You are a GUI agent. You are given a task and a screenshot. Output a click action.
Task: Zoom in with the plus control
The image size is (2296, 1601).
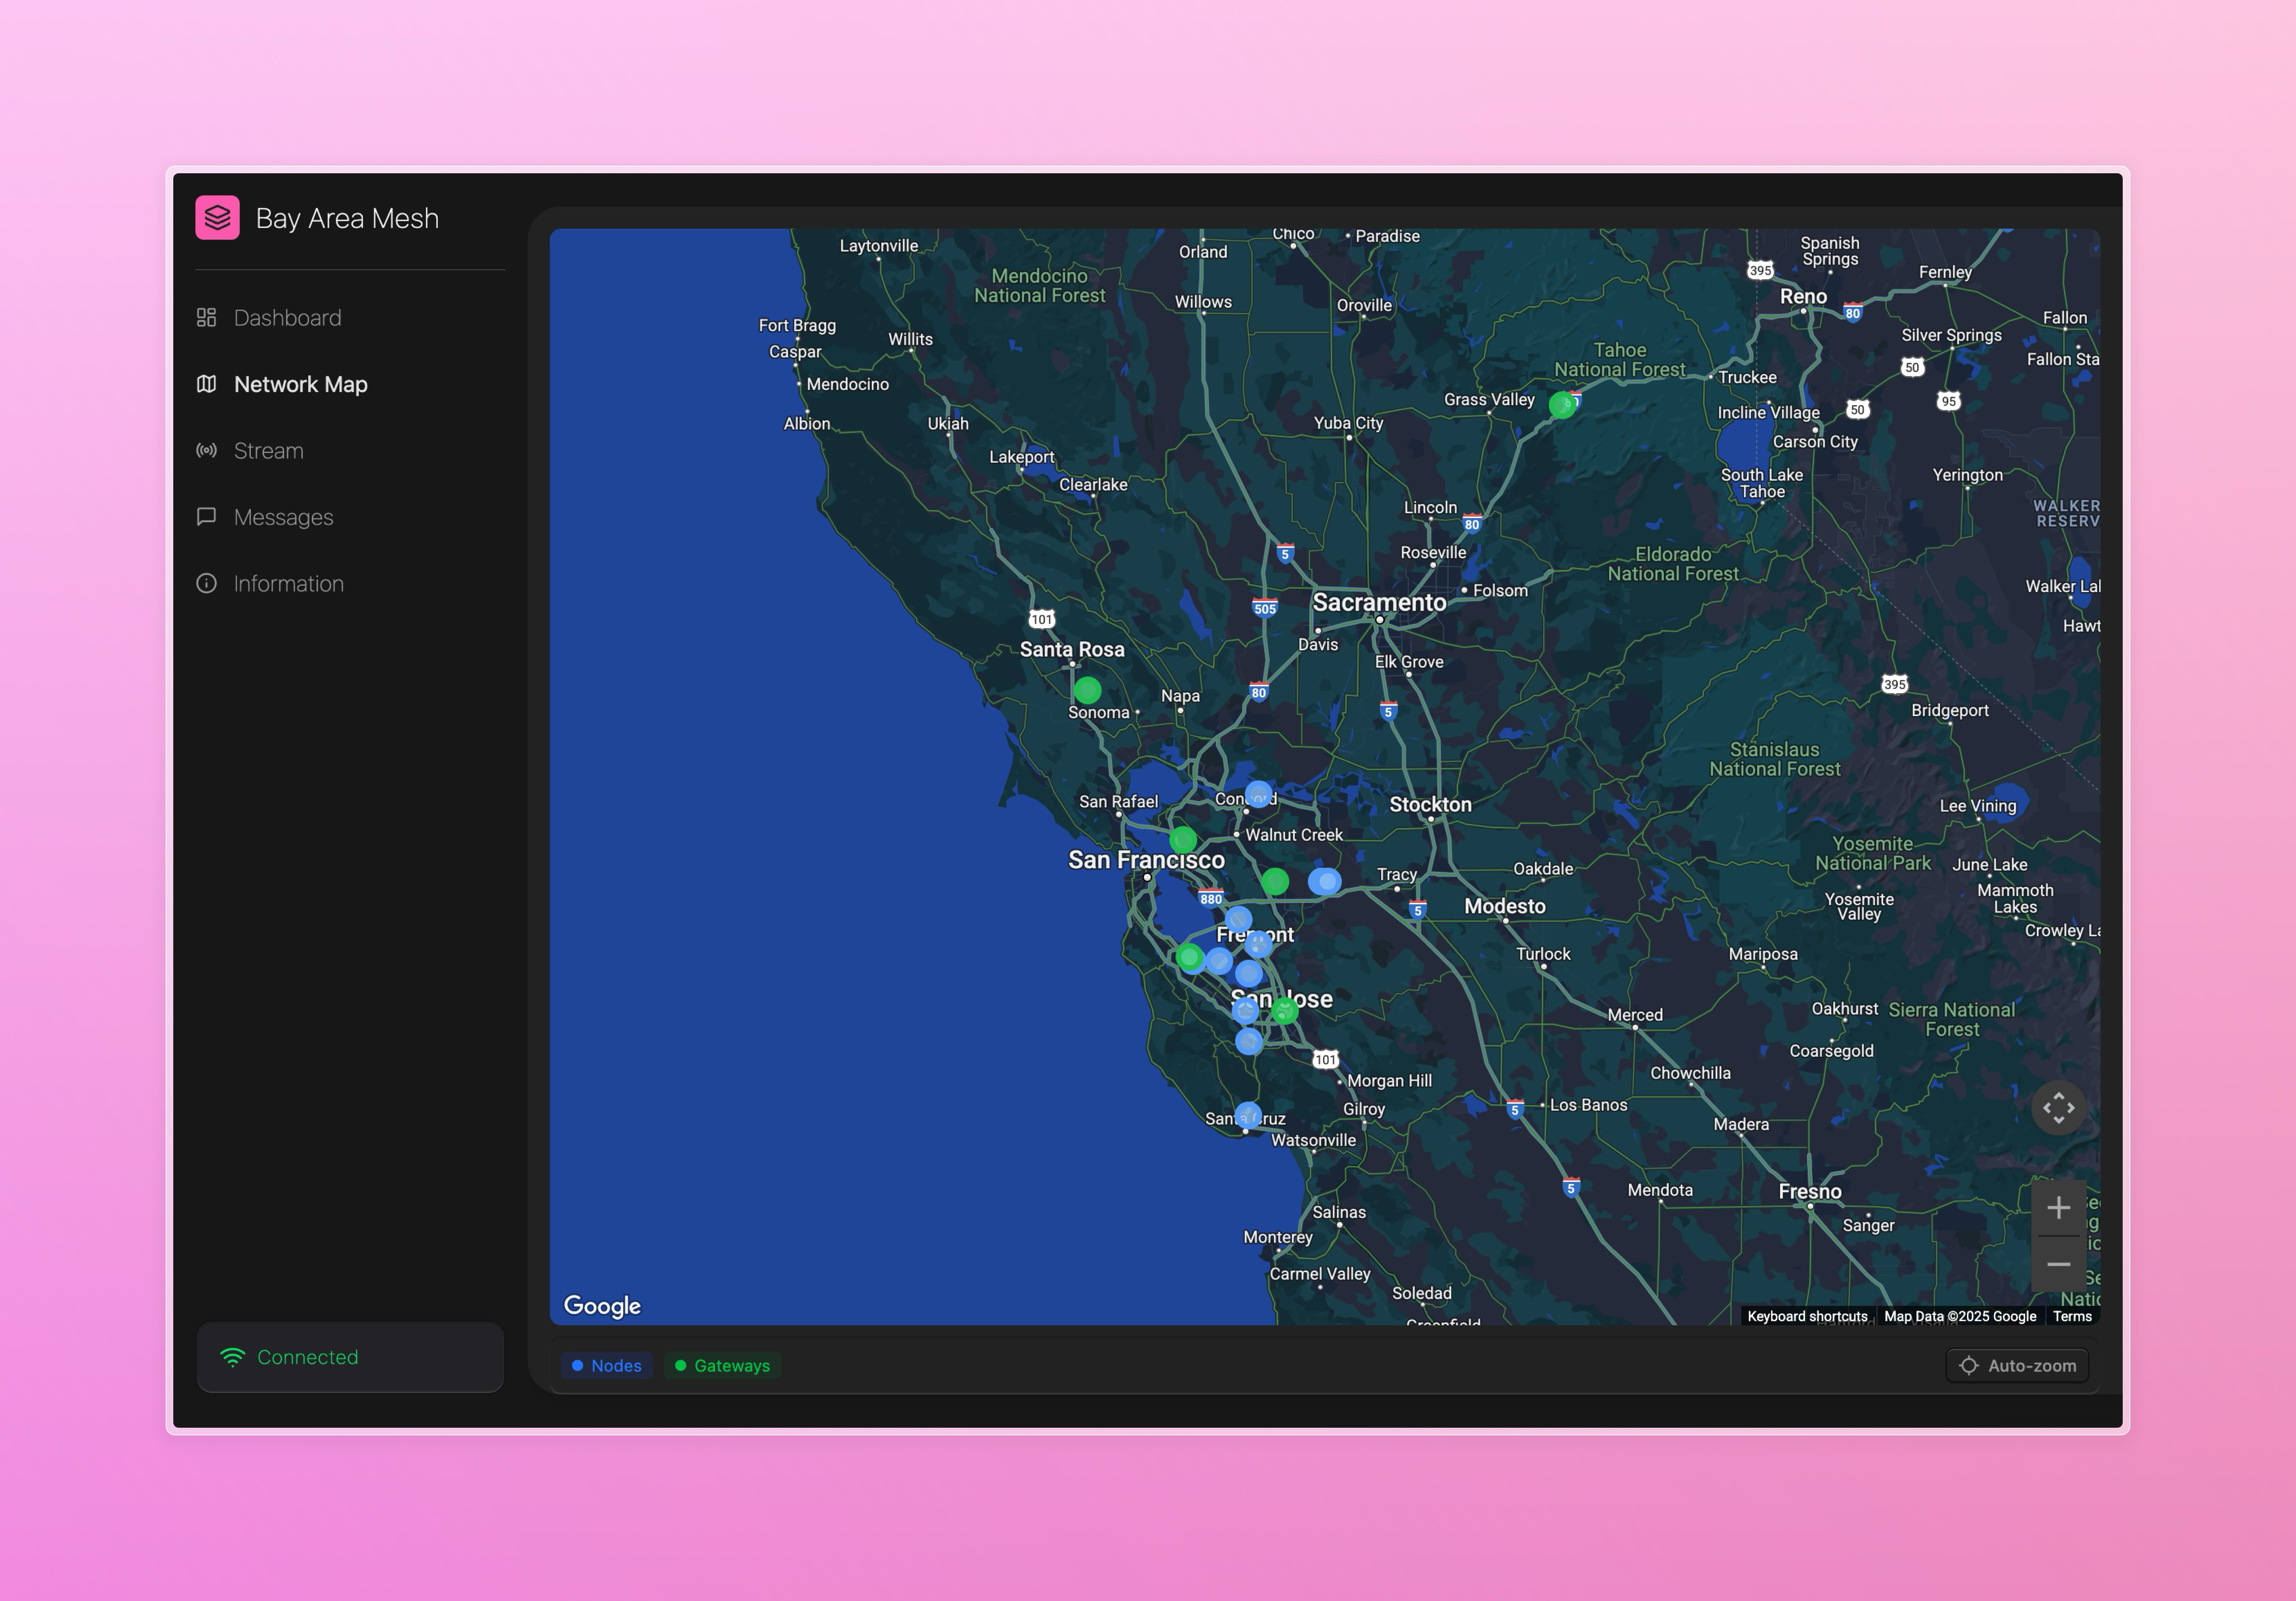pos(2059,1207)
